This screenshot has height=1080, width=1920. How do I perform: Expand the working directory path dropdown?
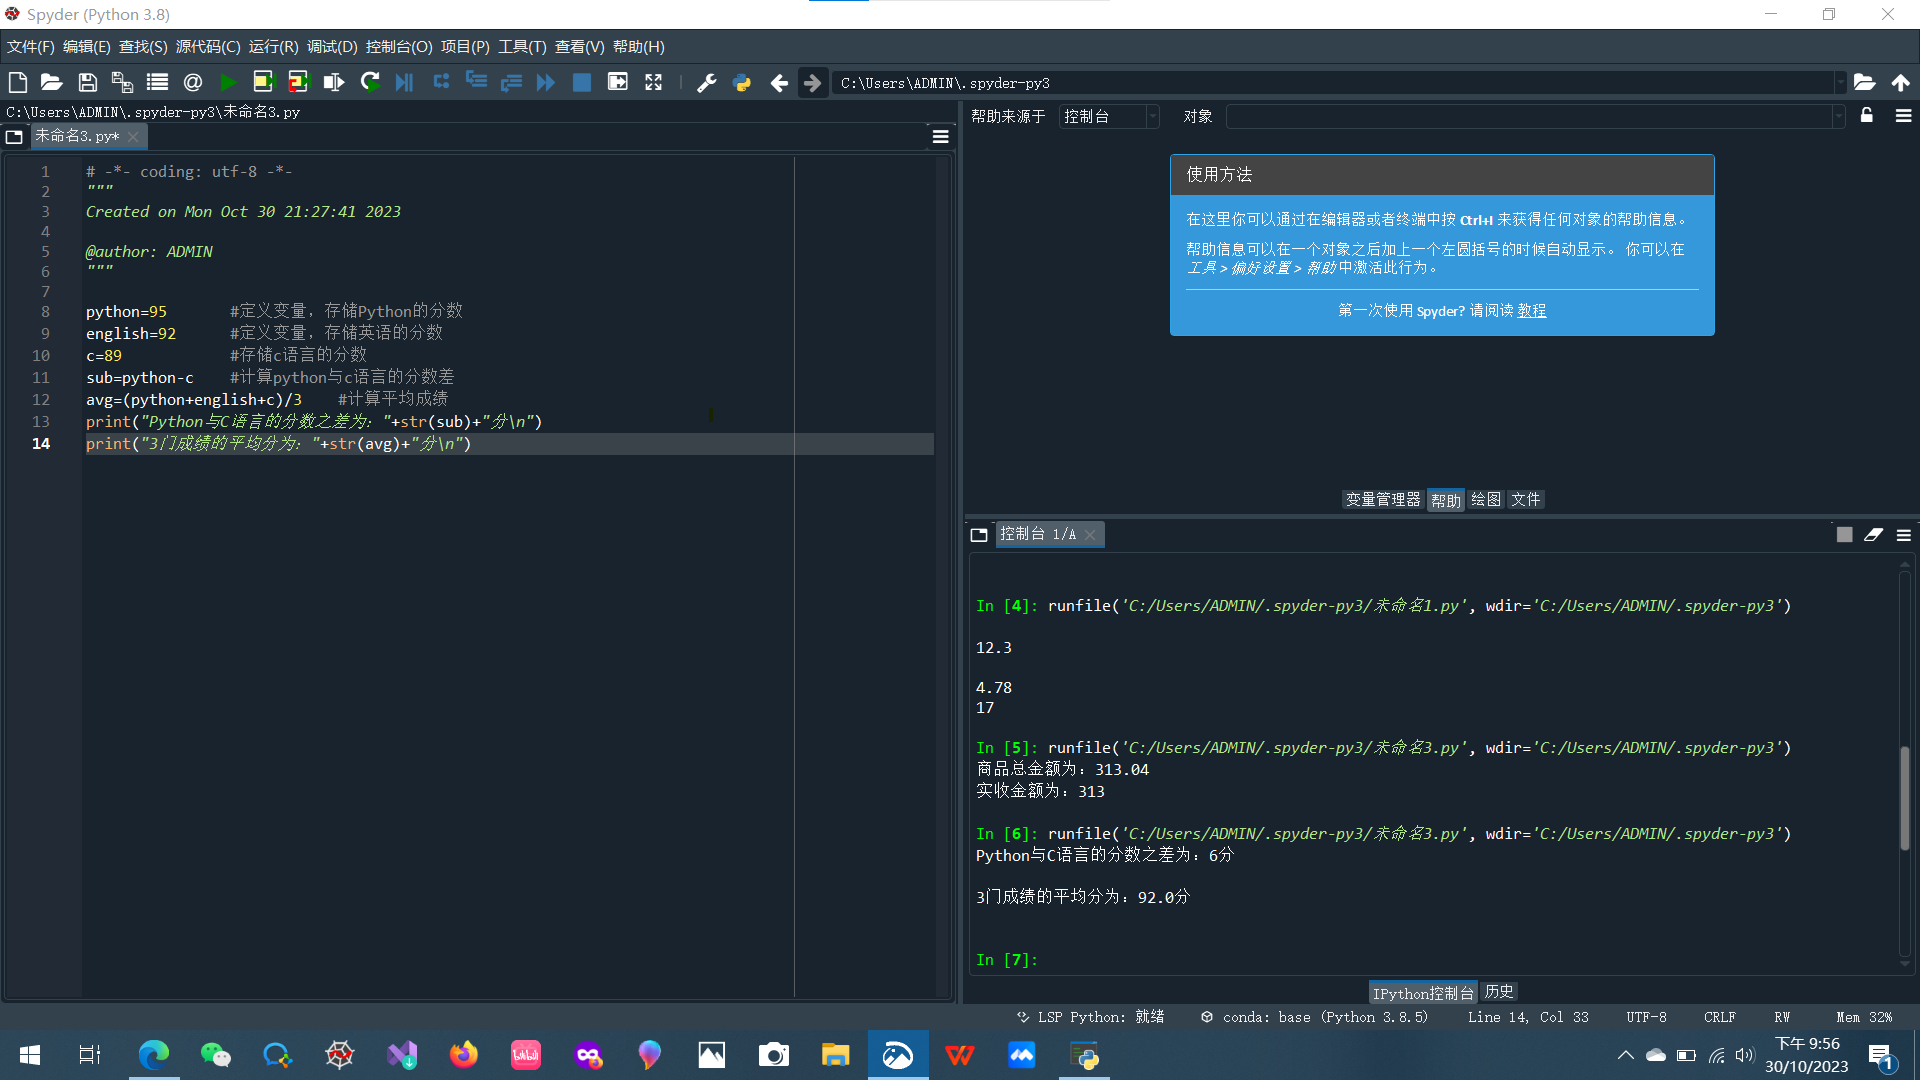coord(1839,83)
